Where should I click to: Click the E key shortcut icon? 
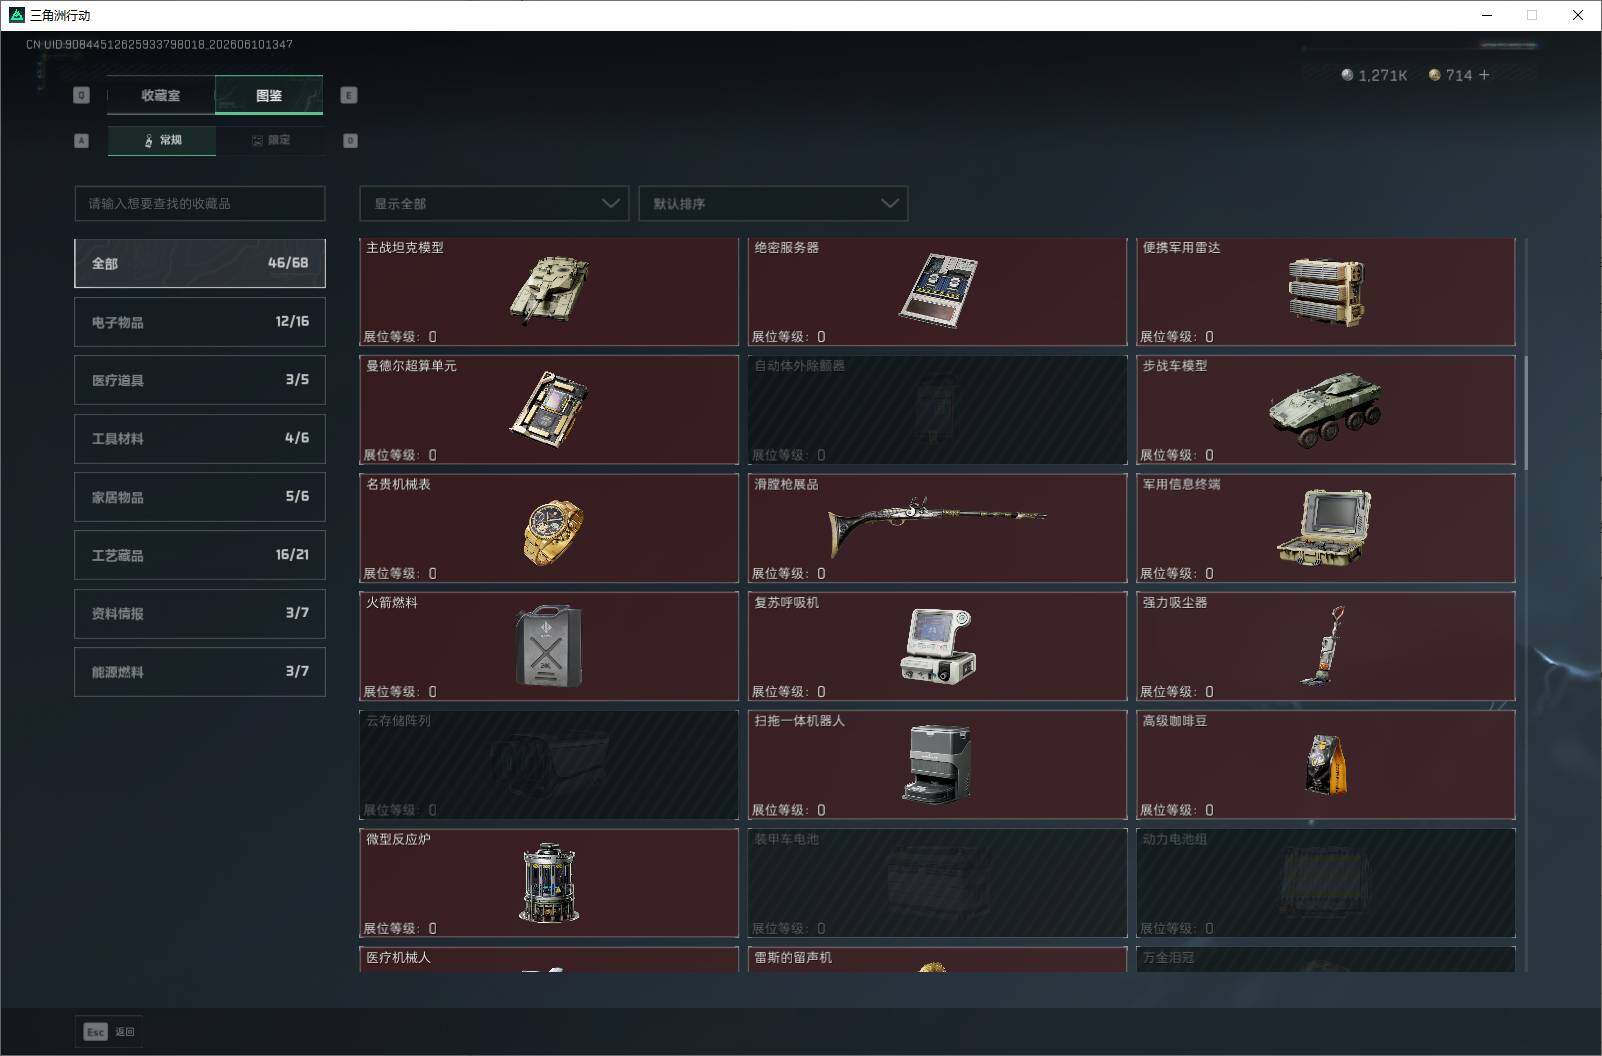(349, 95)
